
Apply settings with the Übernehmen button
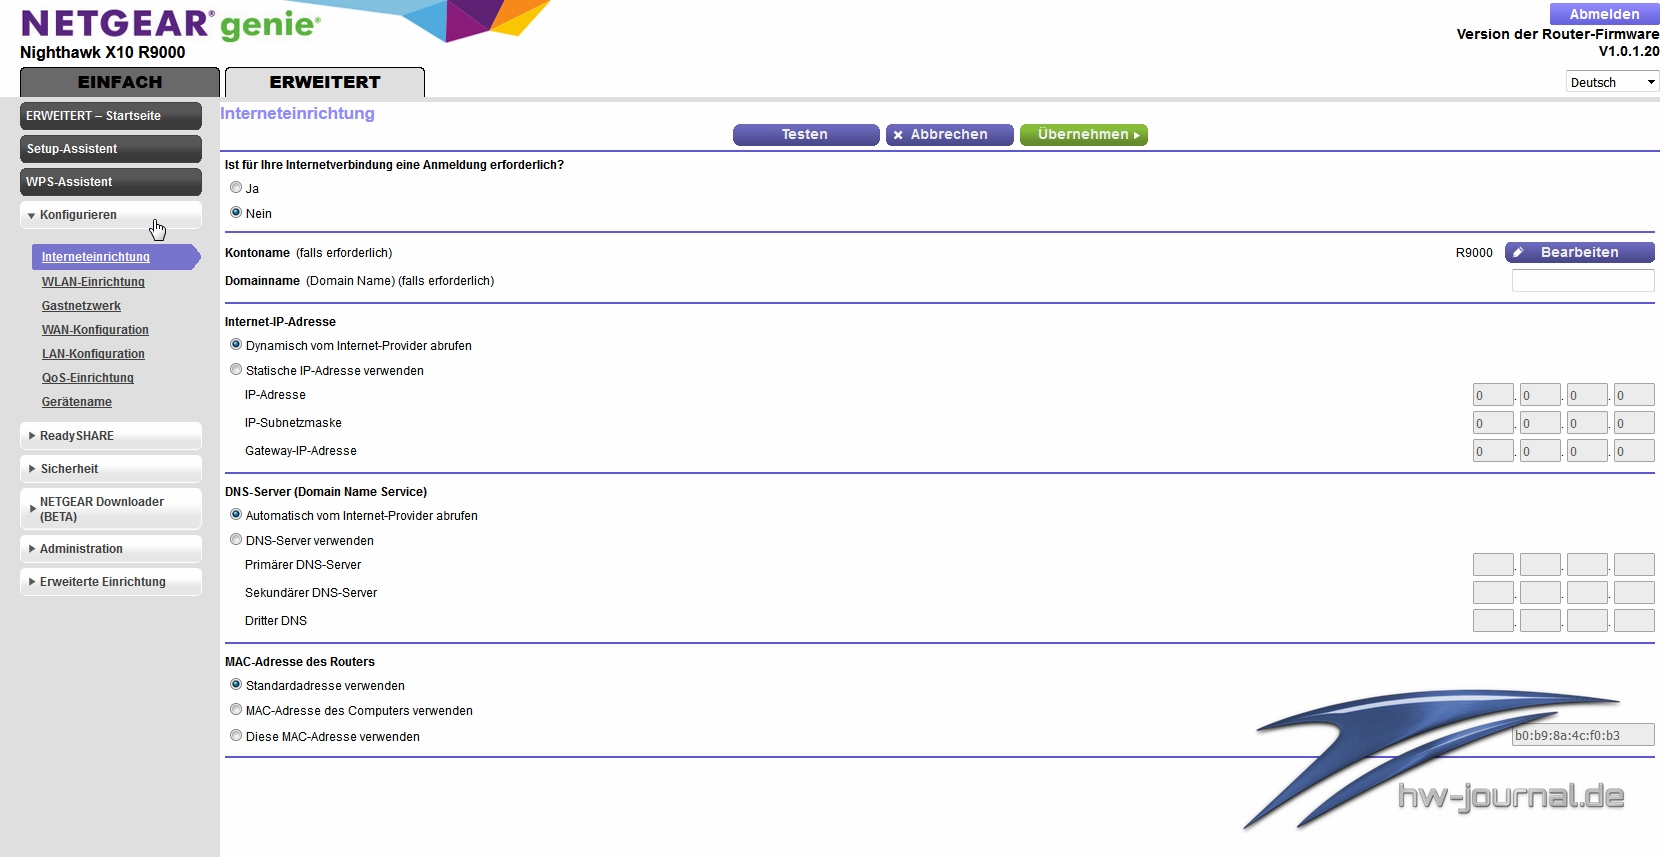[x=1083, y=135]
